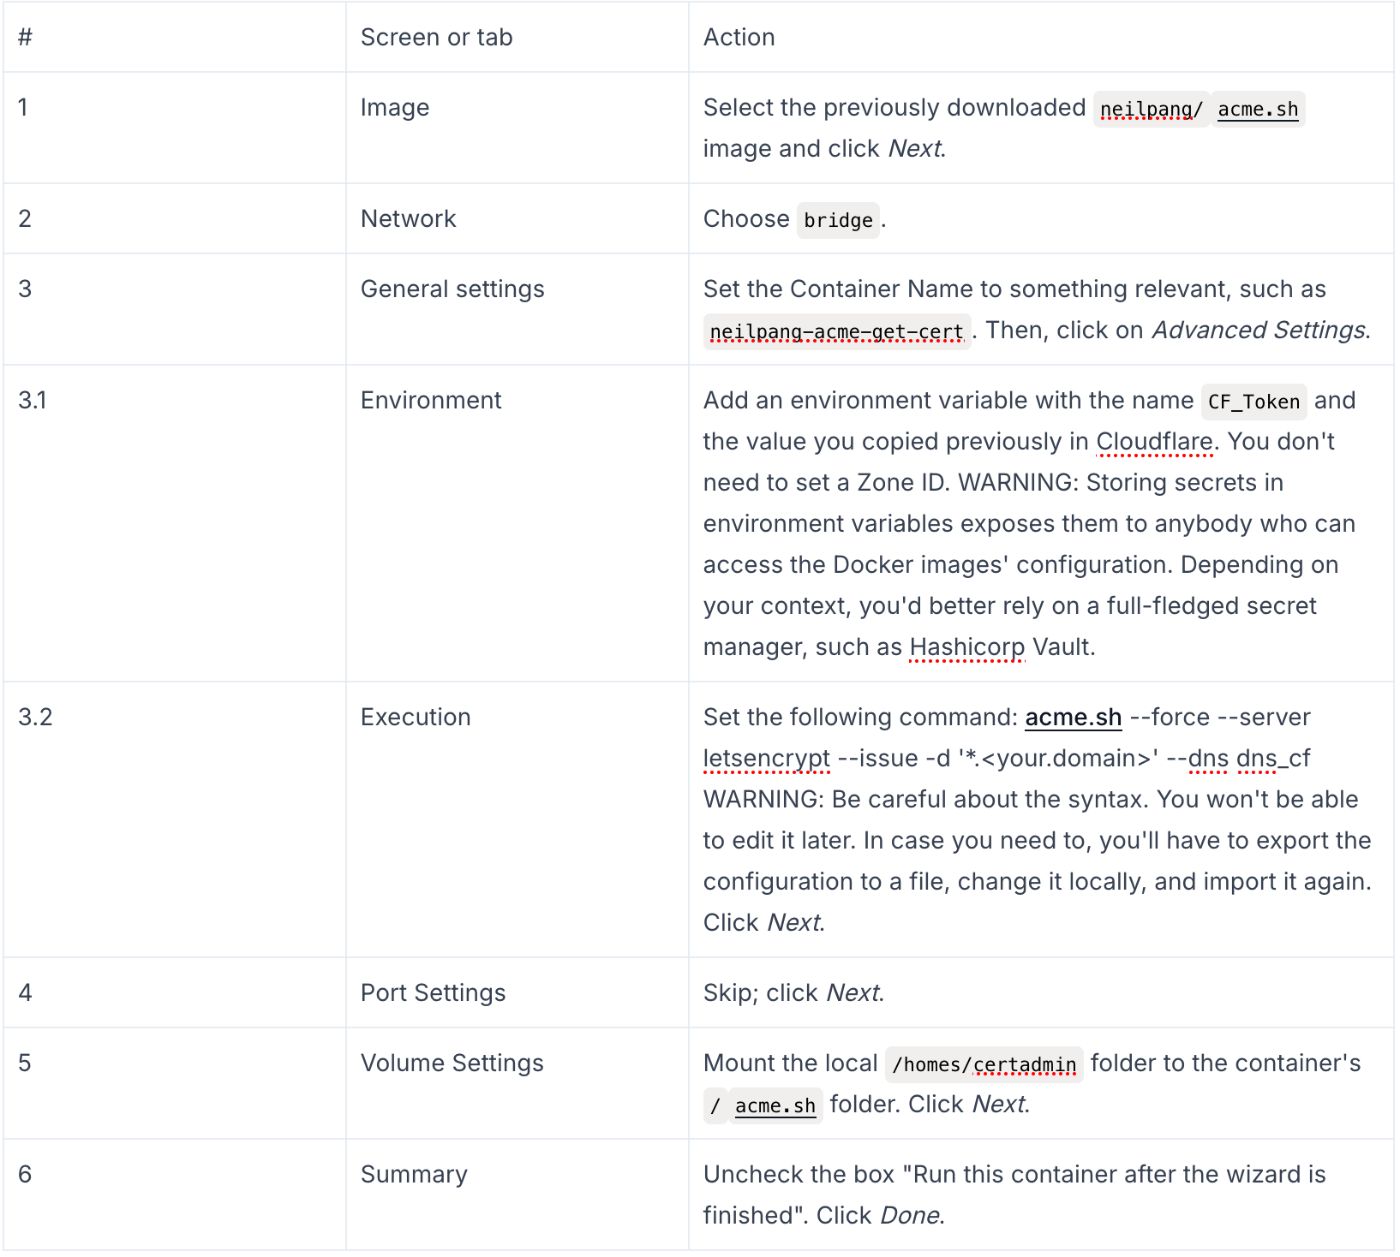Viewport: 1400px width, 1257px height.
Task: Click the neilpang/ code text
Action: (1151, 109)
